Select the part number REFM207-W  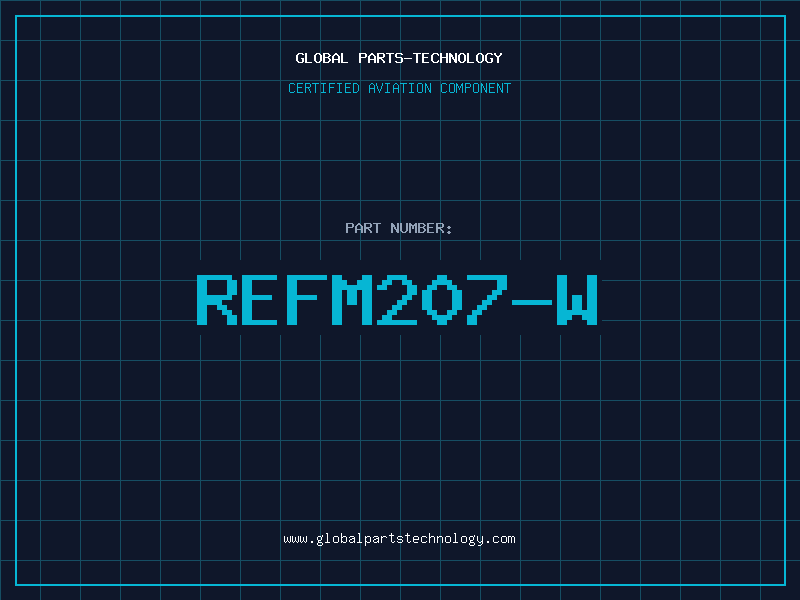coord(397,300)
